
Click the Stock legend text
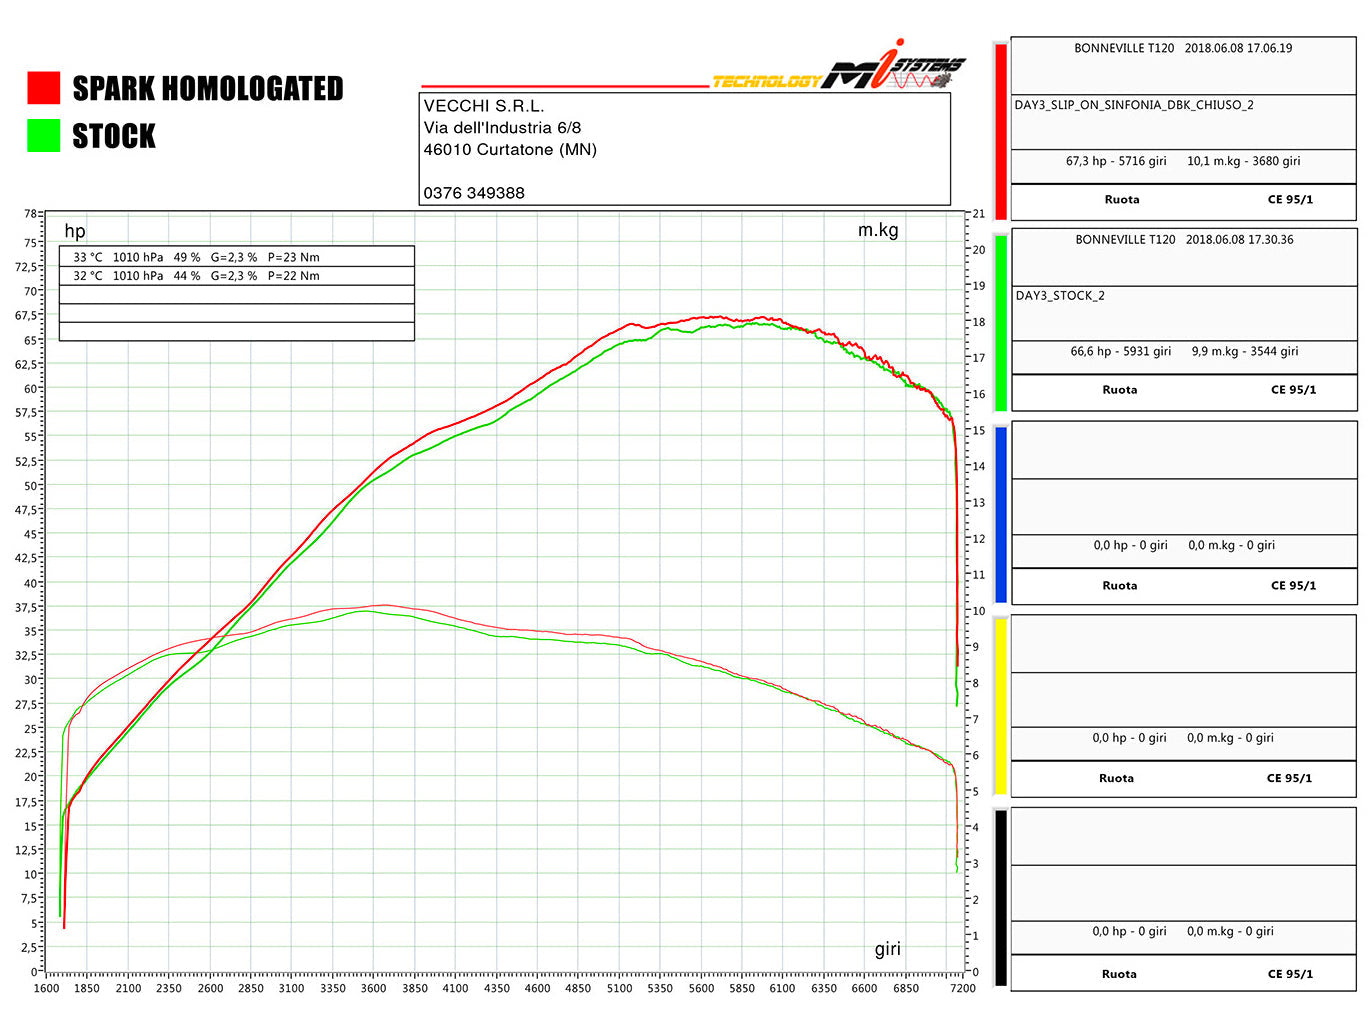click(x=114, y=136)
